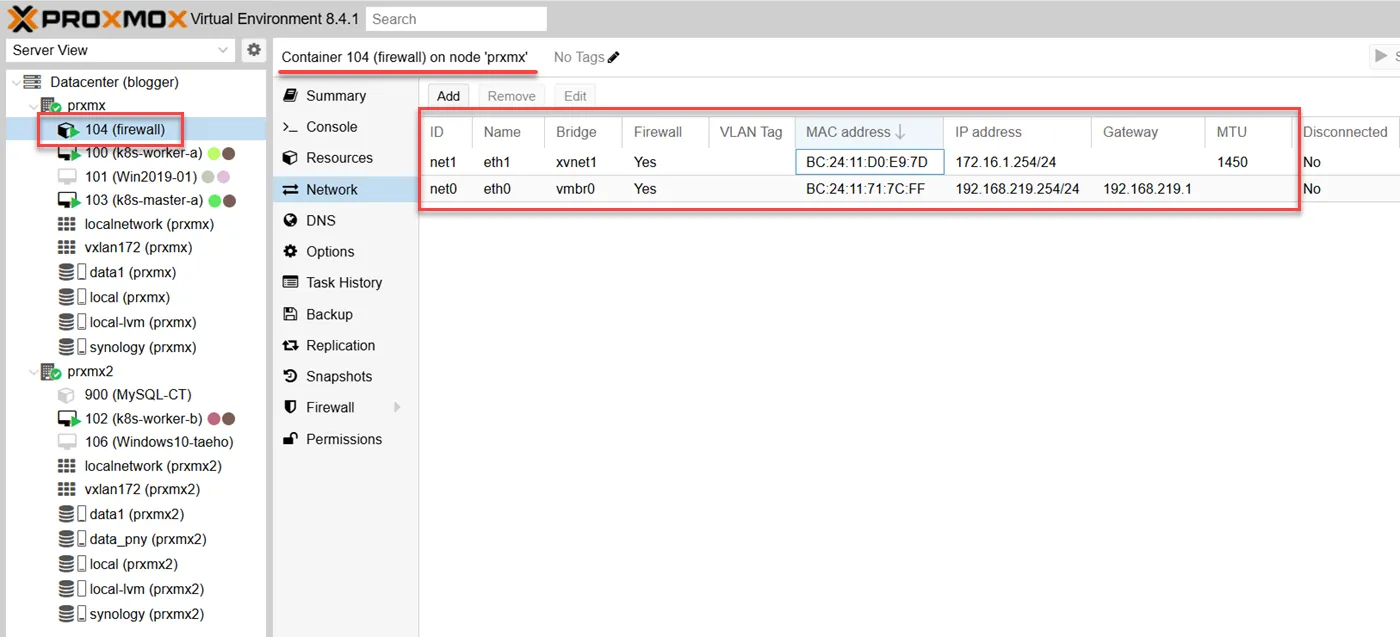This screenshot has height=637, width=1400.
Task: Click the Search input field
Action: click(456, 19)
